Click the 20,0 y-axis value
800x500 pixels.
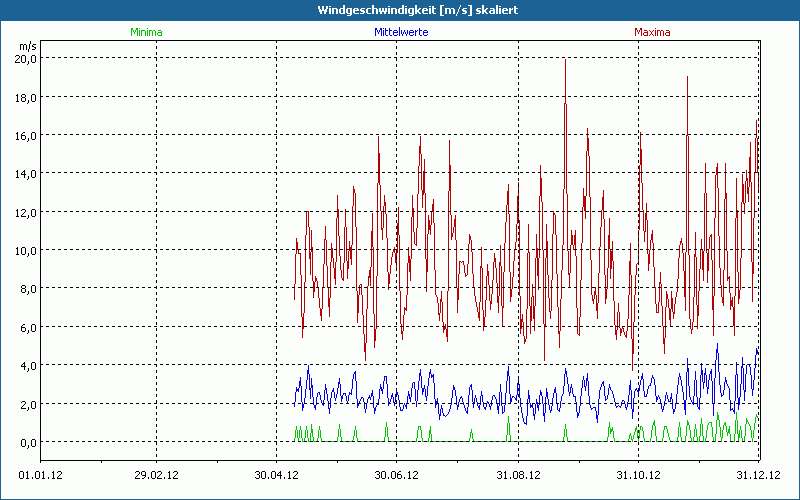point(25,58)
